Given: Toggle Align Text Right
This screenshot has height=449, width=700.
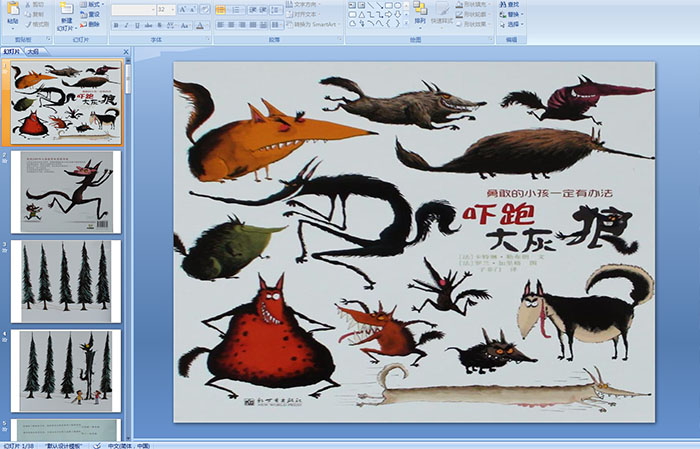Looking at the screenshot, I should 242,25.
